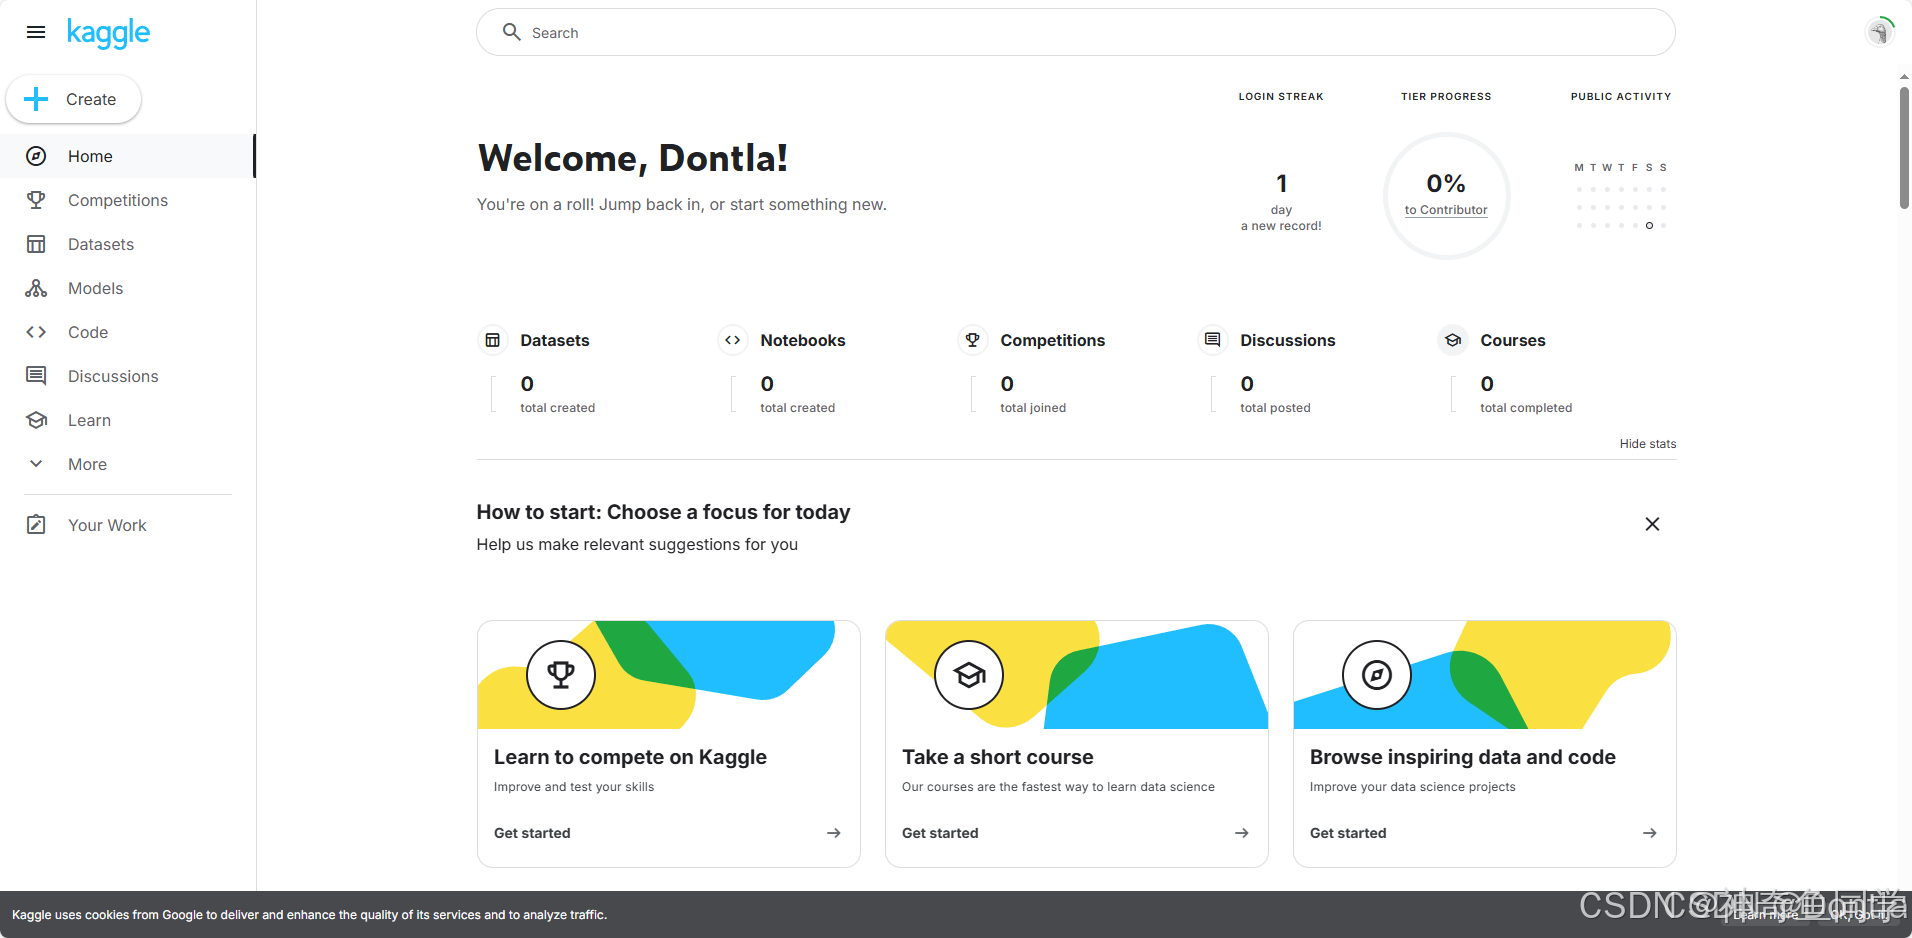Open Datasets in the sidebar
Screen dimensions: 1912x938
pos(127,244)
